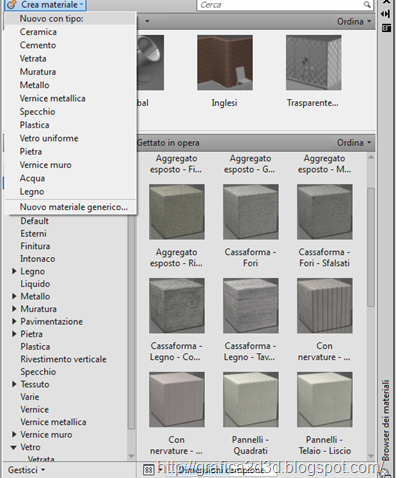This screenshot has height=478, width=396.
Task: Choose Vetrata in the new material menu
Action: point(33,59)
